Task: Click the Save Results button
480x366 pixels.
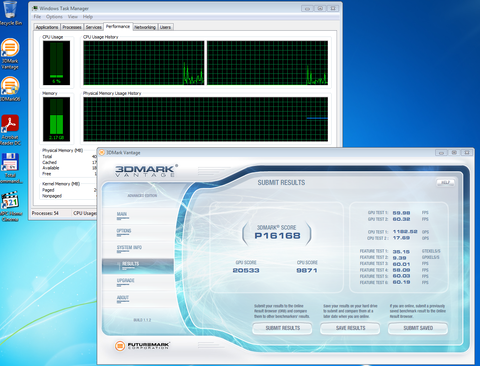Action: click(350, 328)
